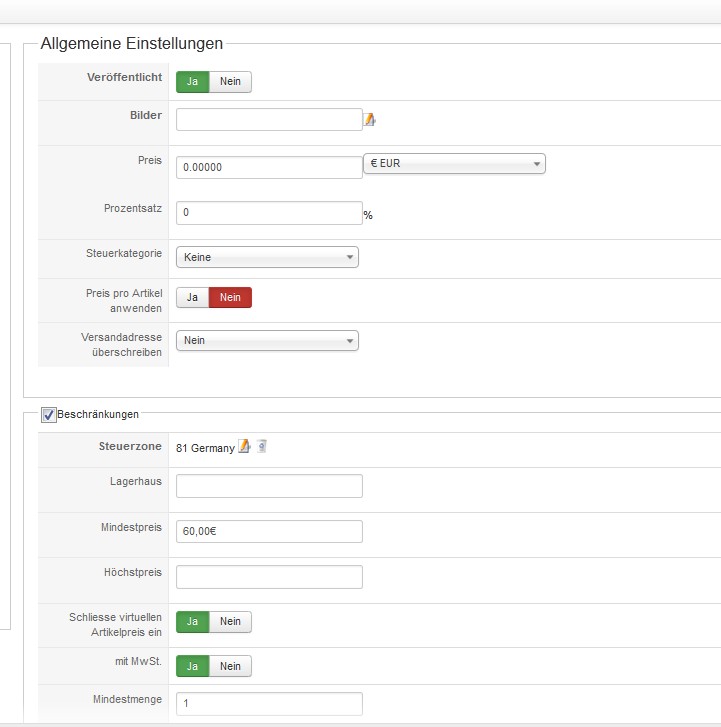Click the Höchstpreis input field
The image size is (721, 727).
pos(269,577)
